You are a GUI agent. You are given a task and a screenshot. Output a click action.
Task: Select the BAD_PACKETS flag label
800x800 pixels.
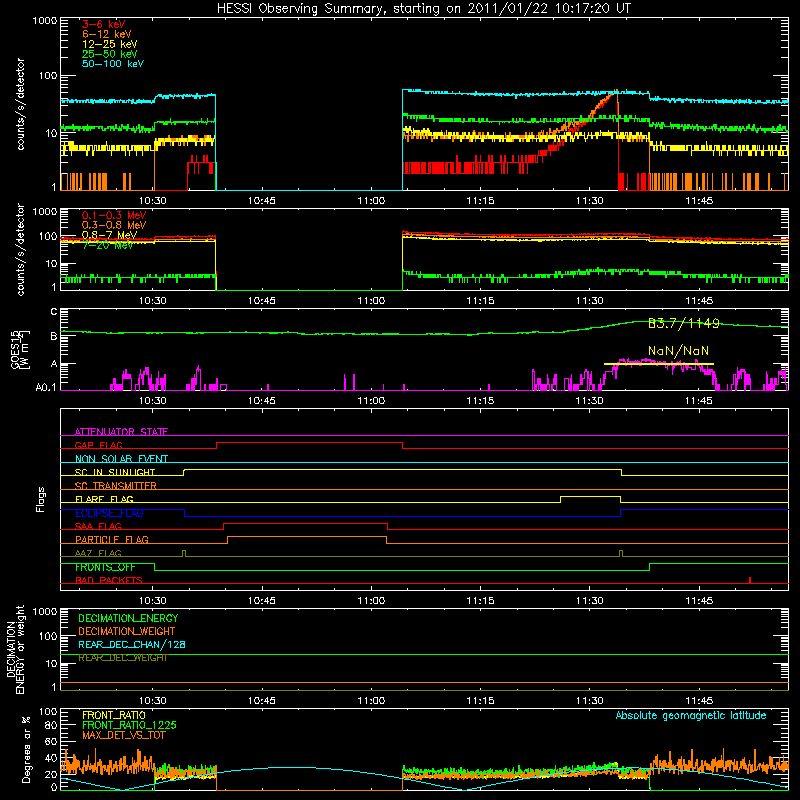pos(109,580)
